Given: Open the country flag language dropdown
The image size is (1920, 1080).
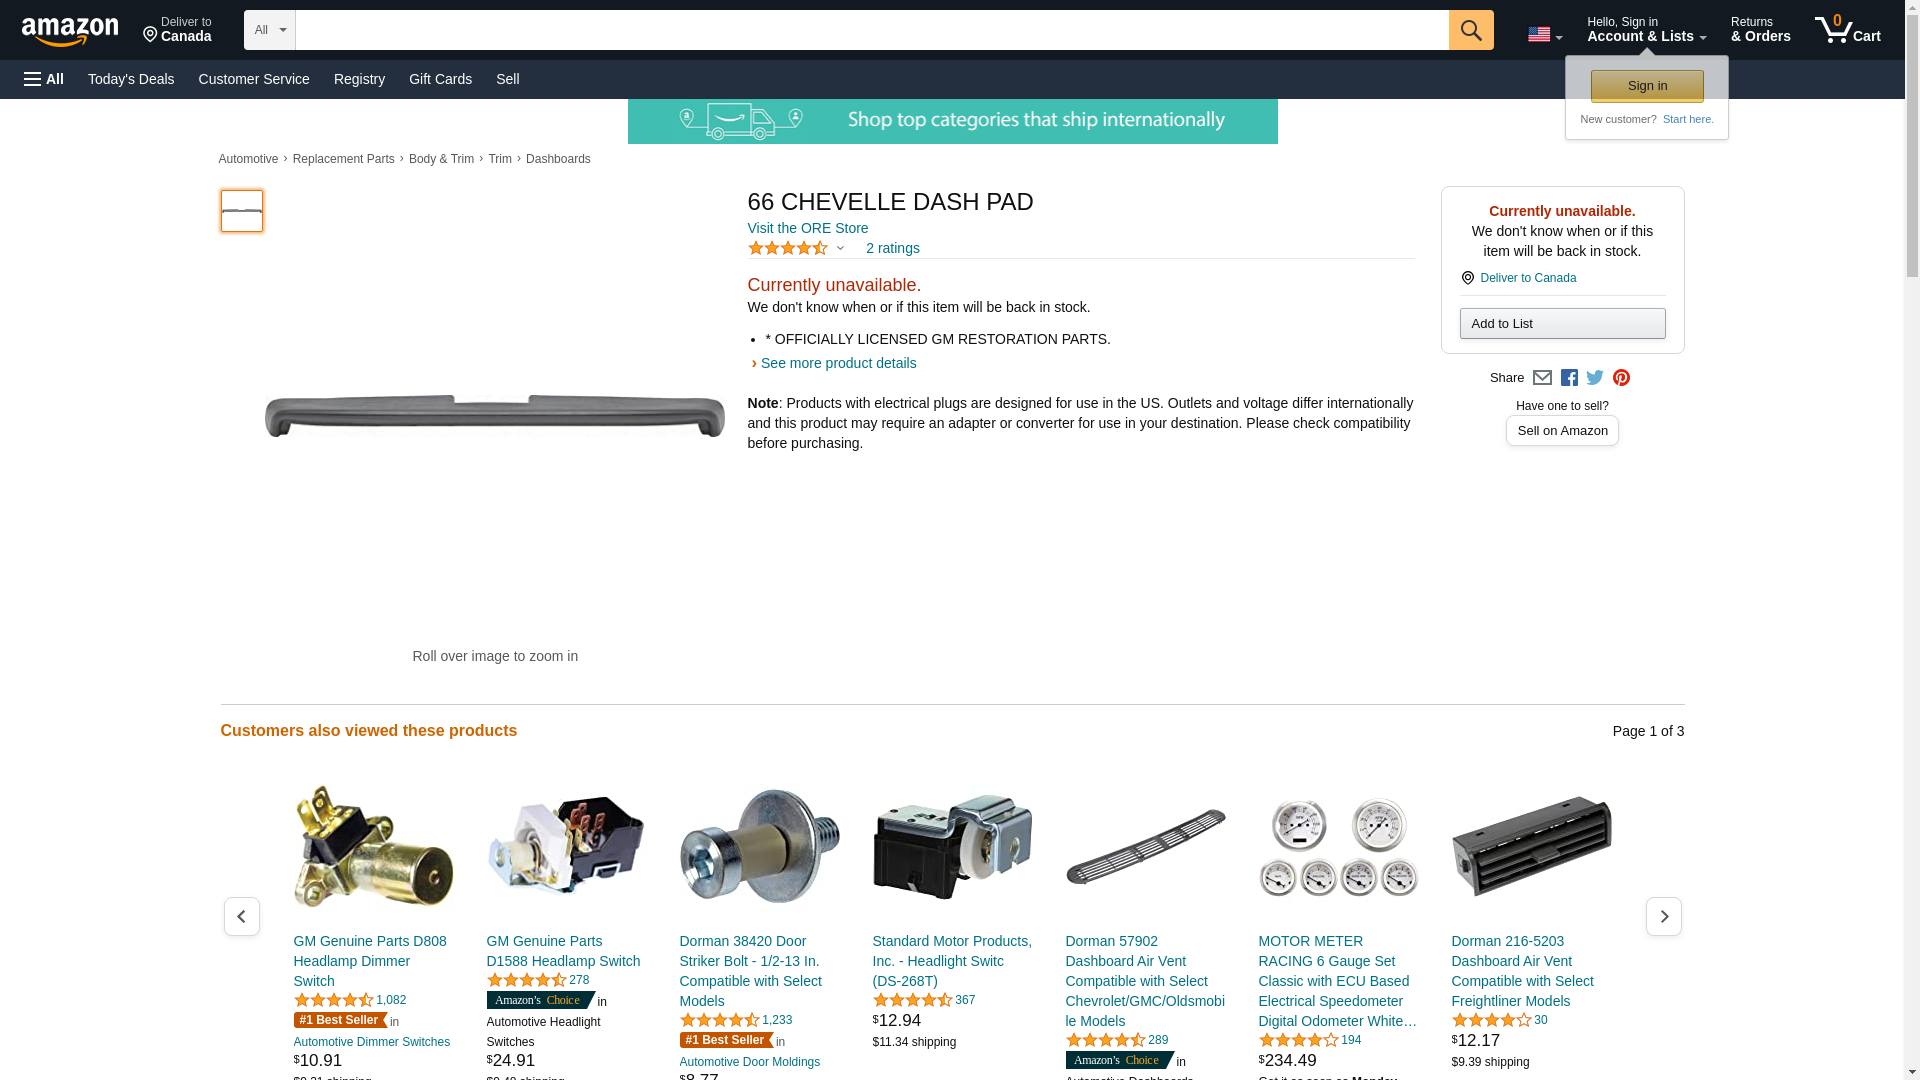Looking at the screenshot, I should (1544, 34).
